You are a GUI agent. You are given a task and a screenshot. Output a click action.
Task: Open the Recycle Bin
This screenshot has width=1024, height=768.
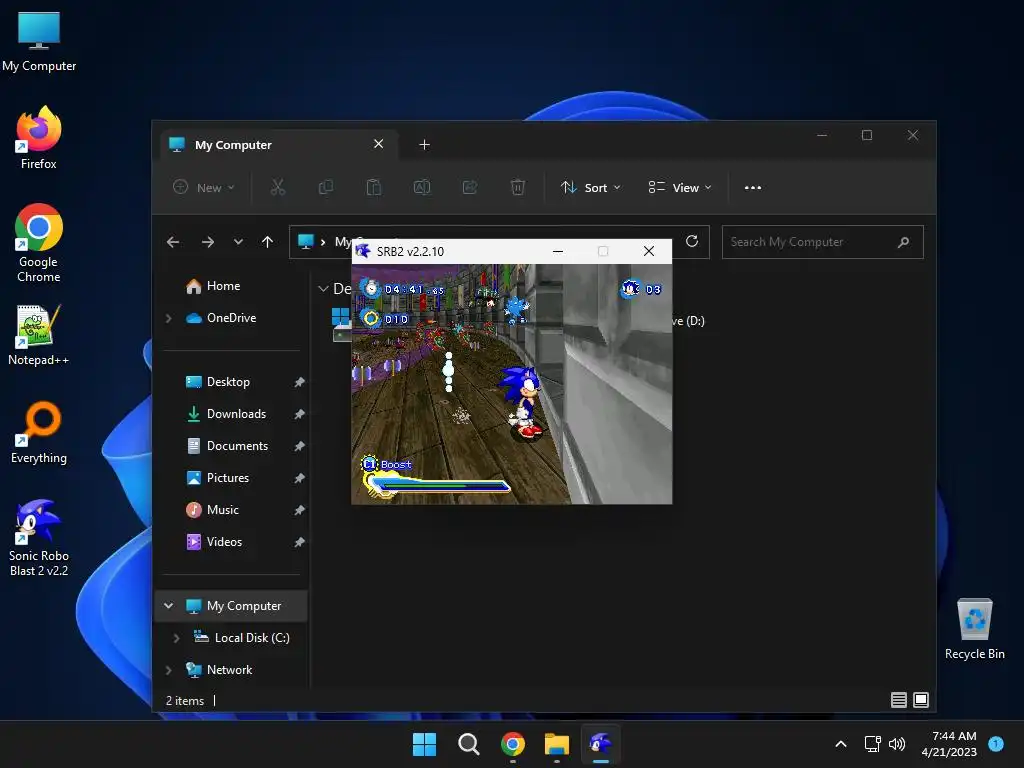[974, 629]
